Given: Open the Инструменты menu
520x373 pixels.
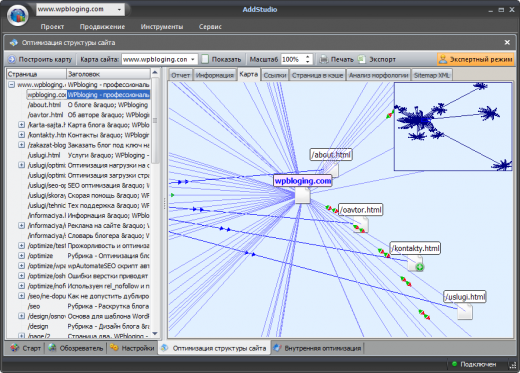Looking at the screenshot, I should [x=162, y=27].
